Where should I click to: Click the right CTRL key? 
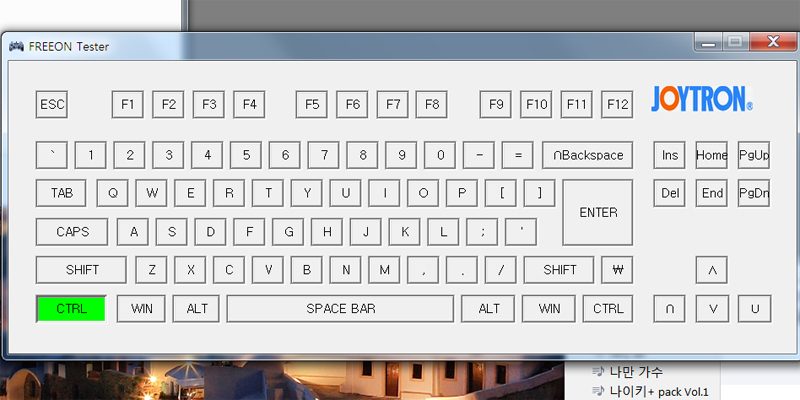608,309
